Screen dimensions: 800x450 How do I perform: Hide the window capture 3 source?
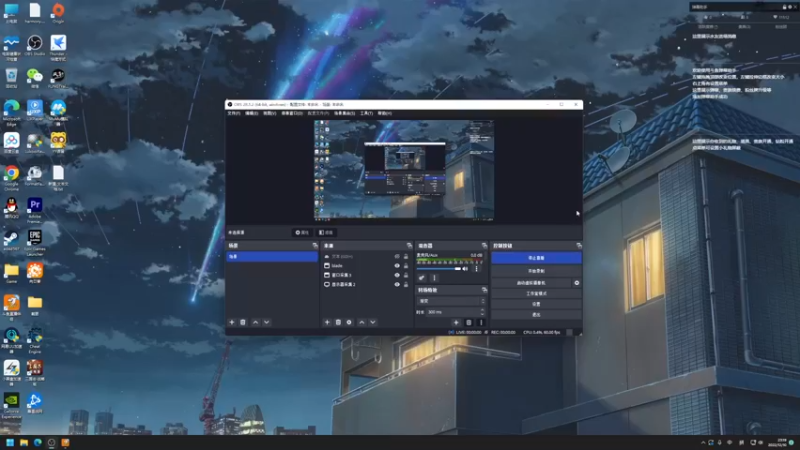(x=397, y=275)
